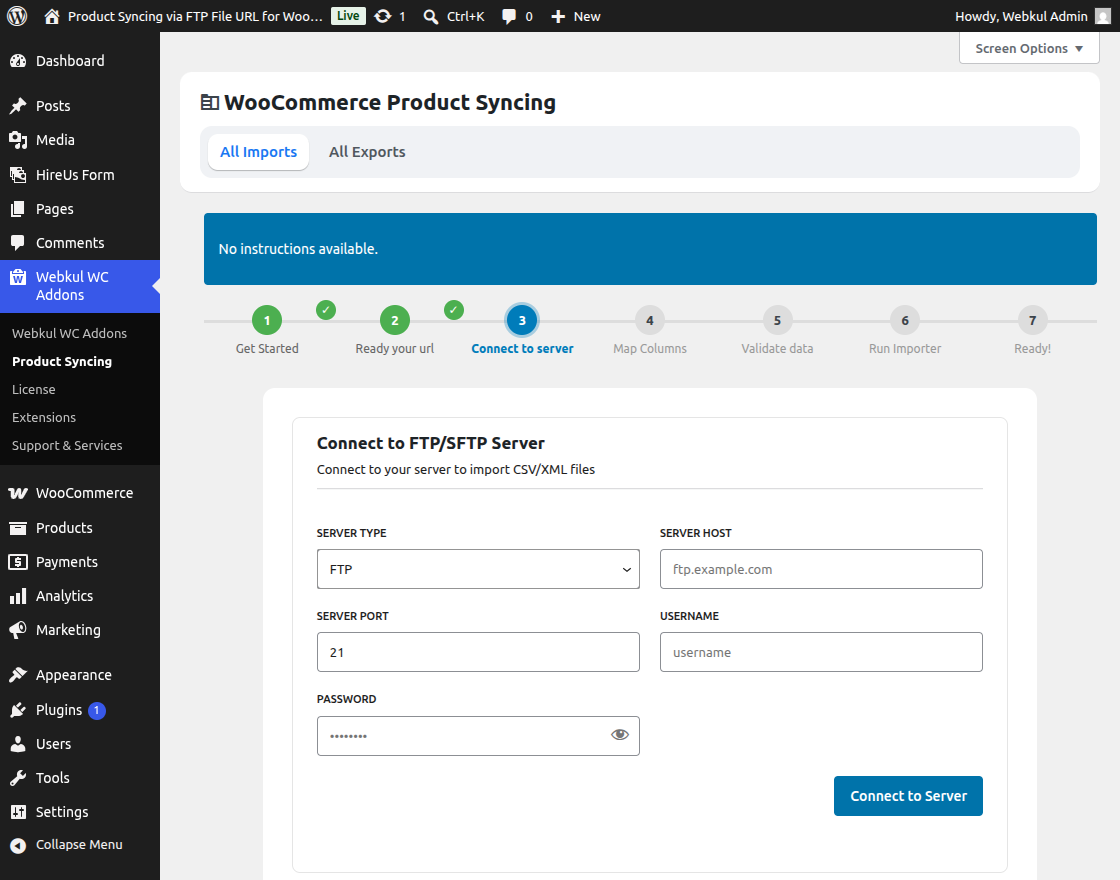The image size is (1120, 880).
Task: Click the WordPress logo in admin bar
Action: [x=17, y=16]
